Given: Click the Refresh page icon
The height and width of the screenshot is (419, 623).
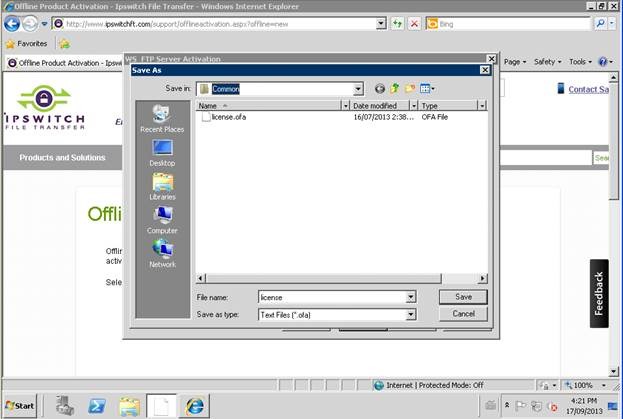Looking at the screenshot, I should 397,24.
